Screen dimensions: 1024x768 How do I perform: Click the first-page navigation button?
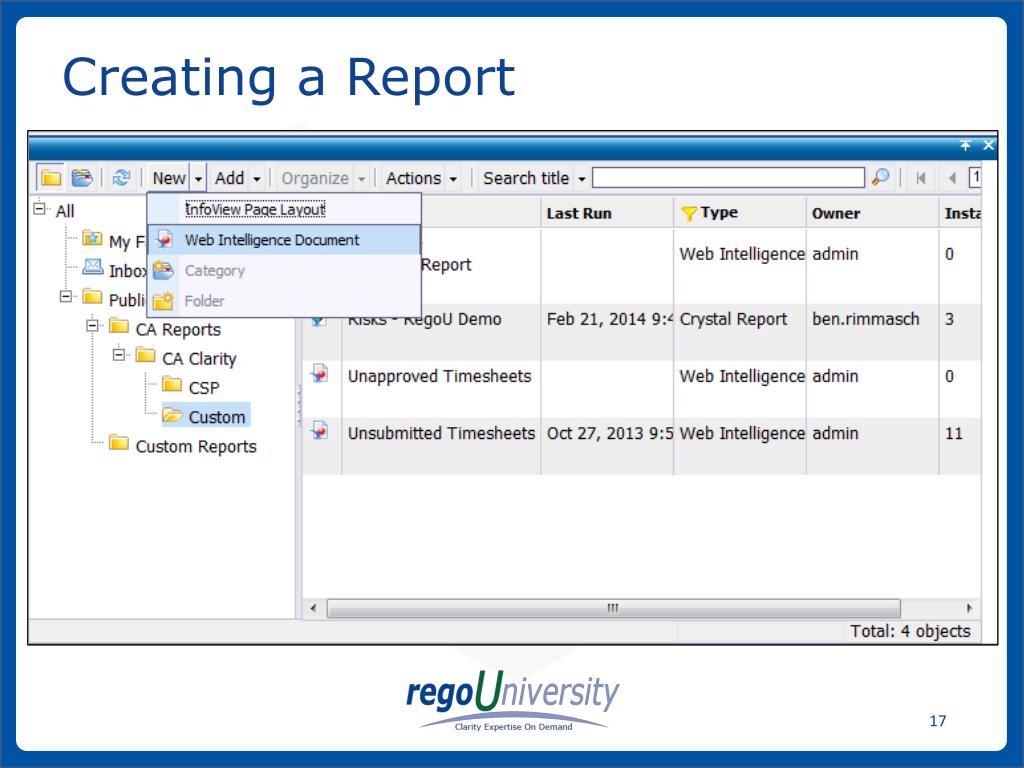921,177
